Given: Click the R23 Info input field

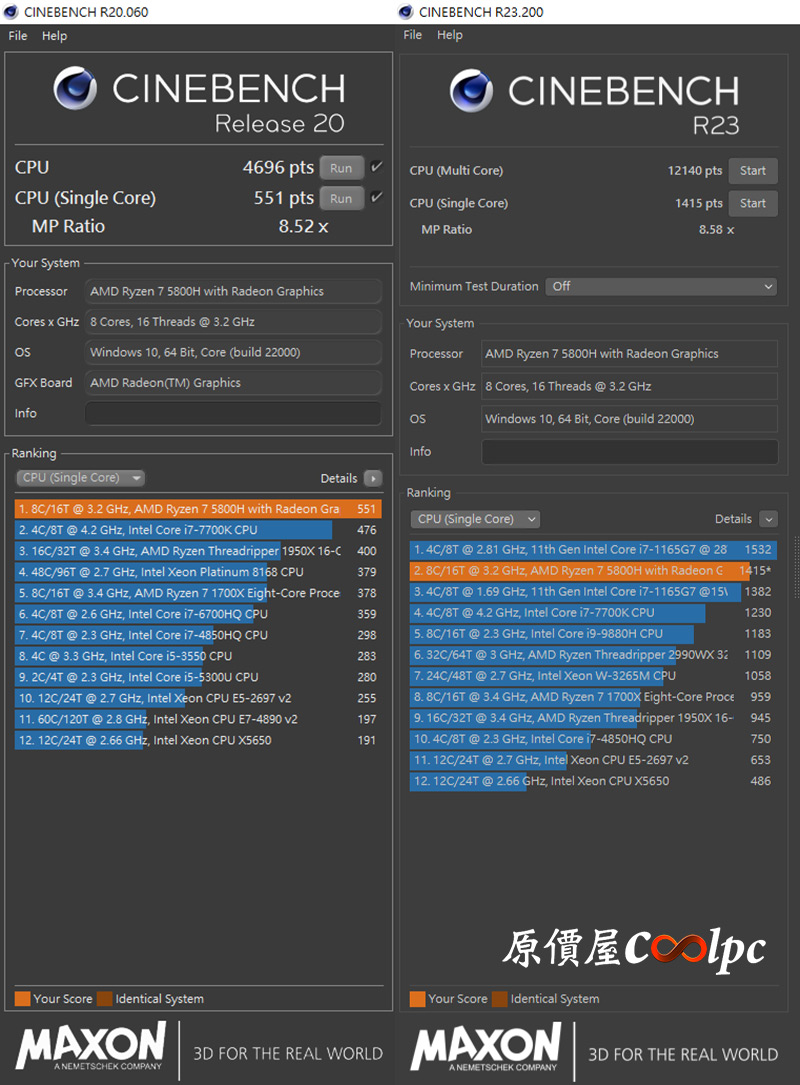Looking at the screenshot, I should (629, 451).
